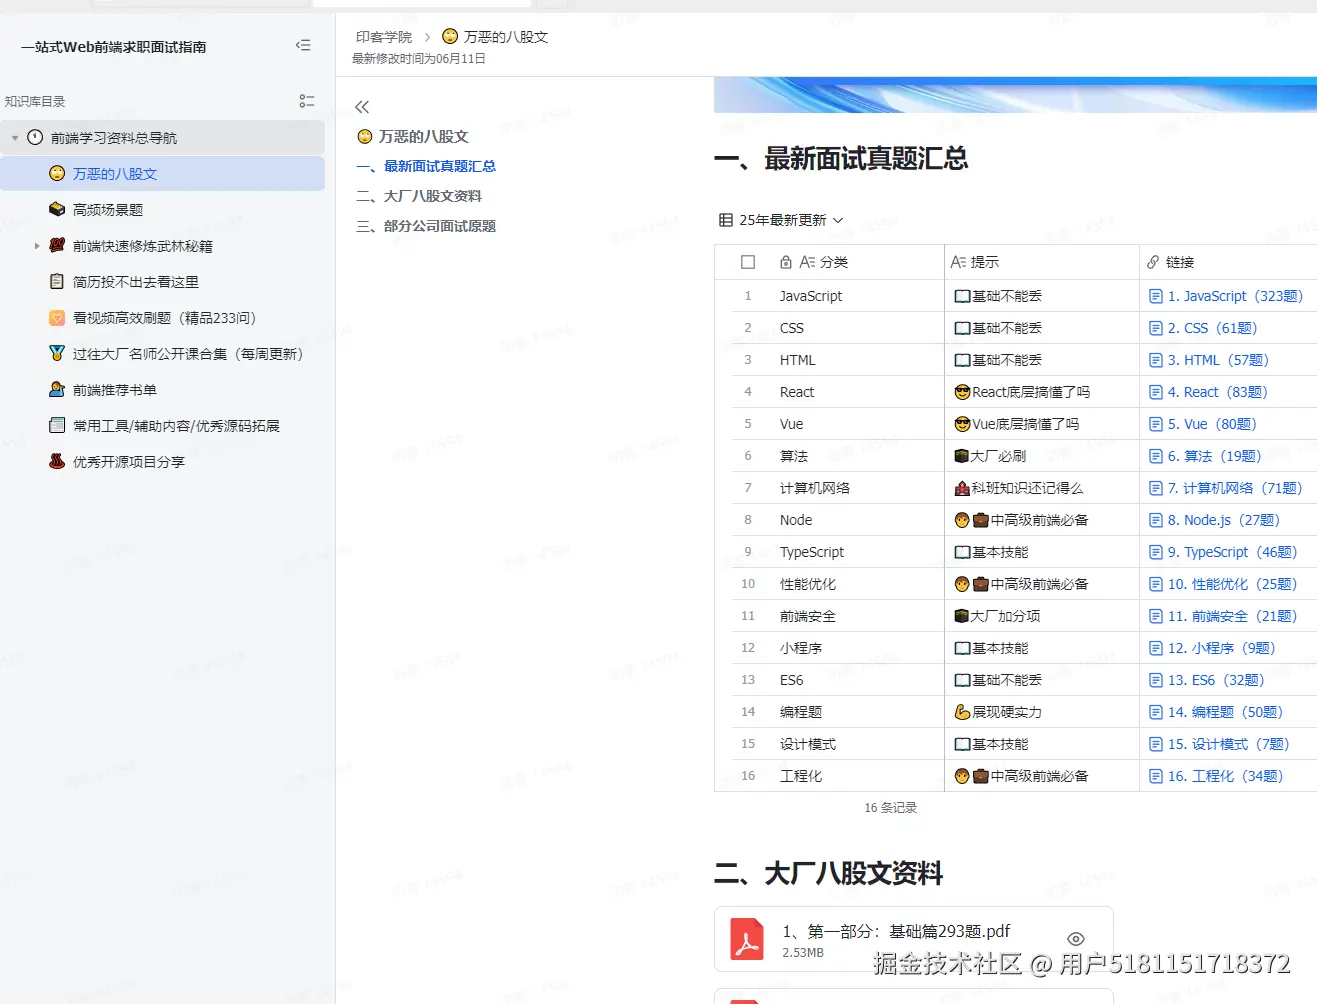The width and height of the screenshot is (1317, 1004).
Task: Open 看视频高效刷题（精品233问）item
Action: tap(160, 317)
